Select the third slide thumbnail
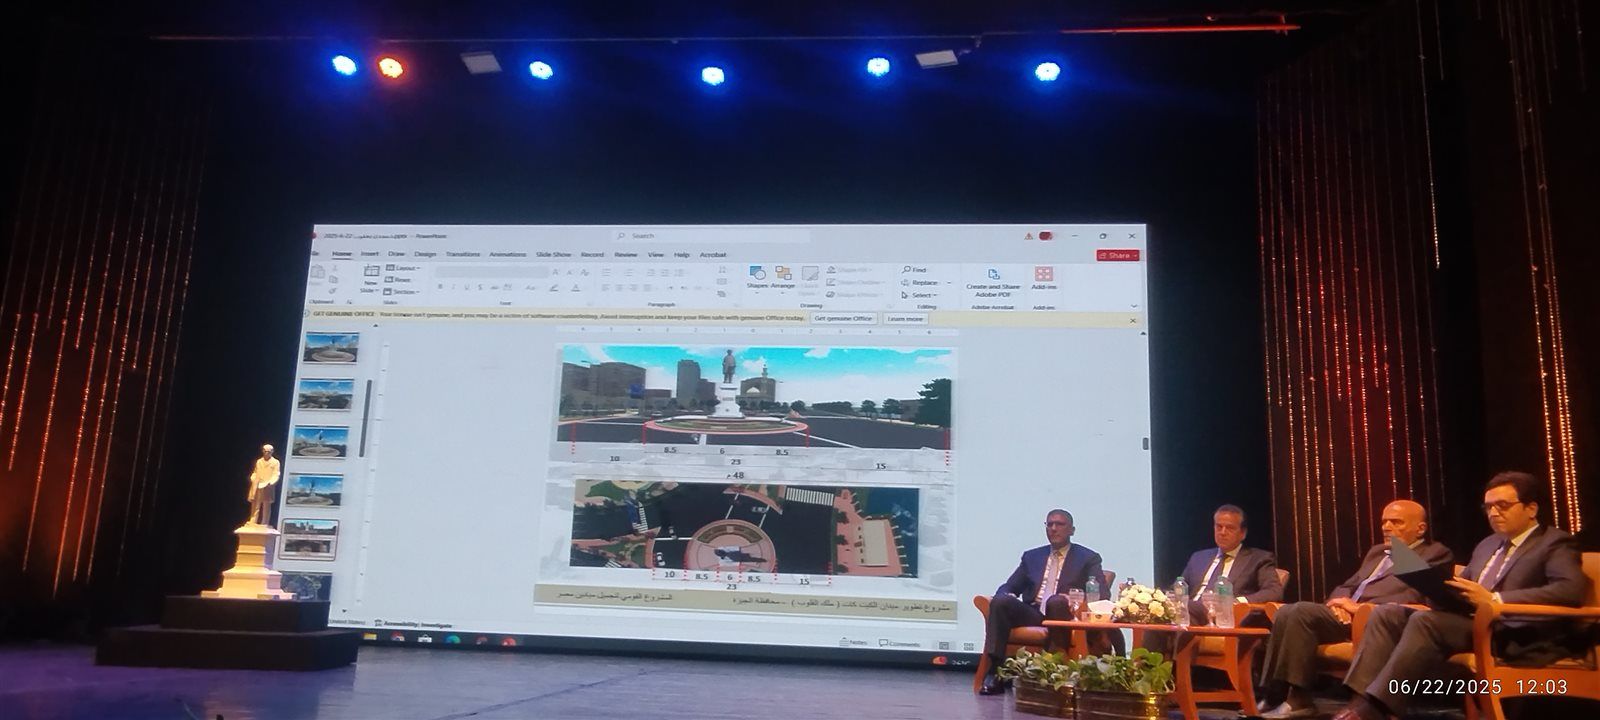This screenshot has height=720, width=1600. click(x=321, y=442)
